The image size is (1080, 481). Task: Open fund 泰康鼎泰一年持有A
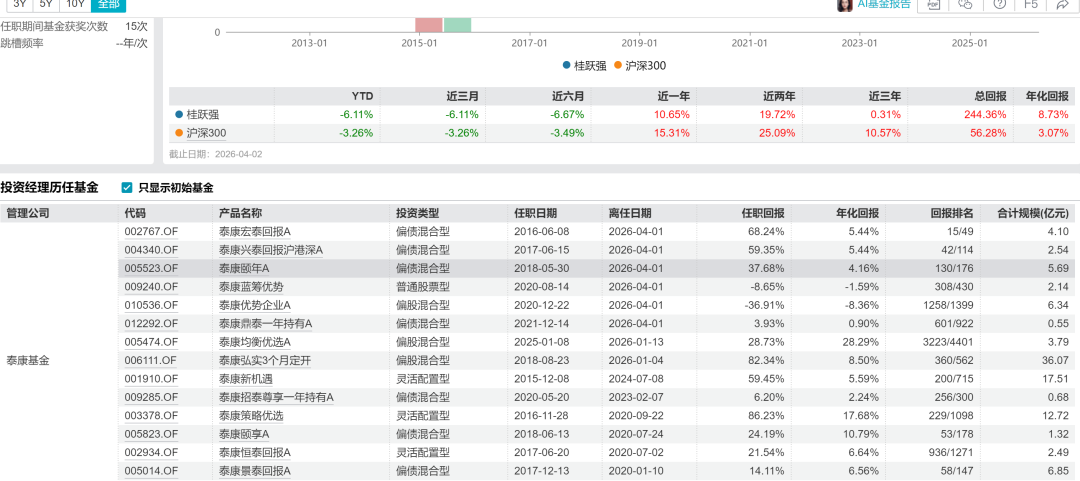[266, 323]
